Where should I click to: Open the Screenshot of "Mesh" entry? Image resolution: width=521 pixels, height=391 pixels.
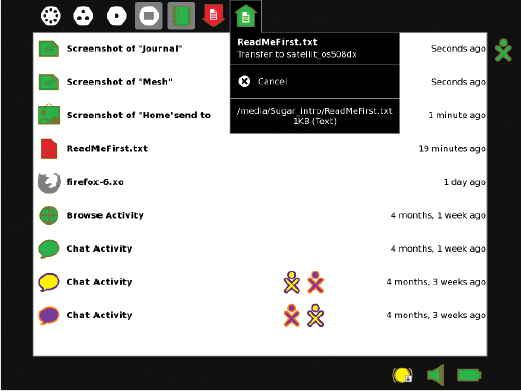tap(120, 82)
